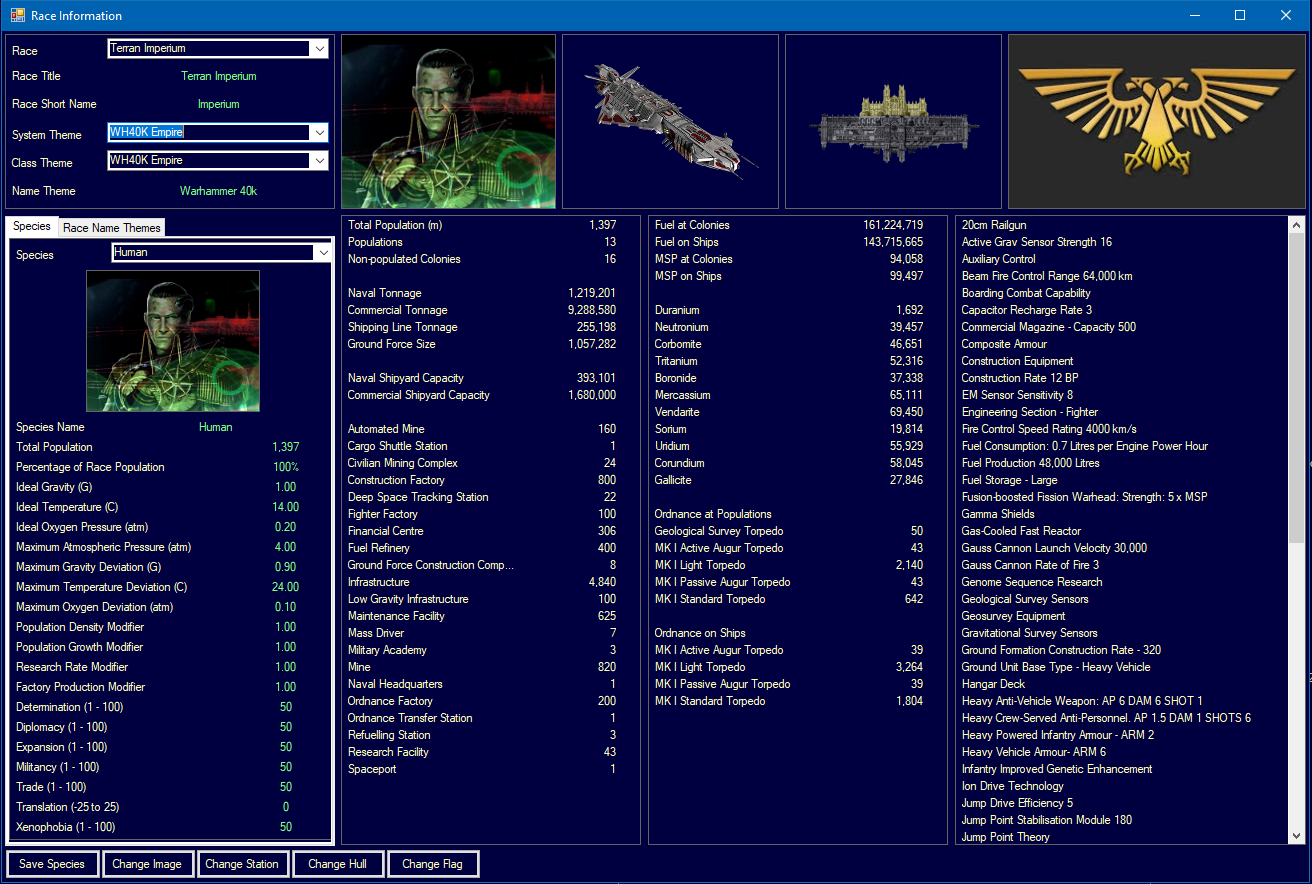Viewport: 1312px width, 884px height.
Task: Click the space station image
Action: (x=893, y=121)
